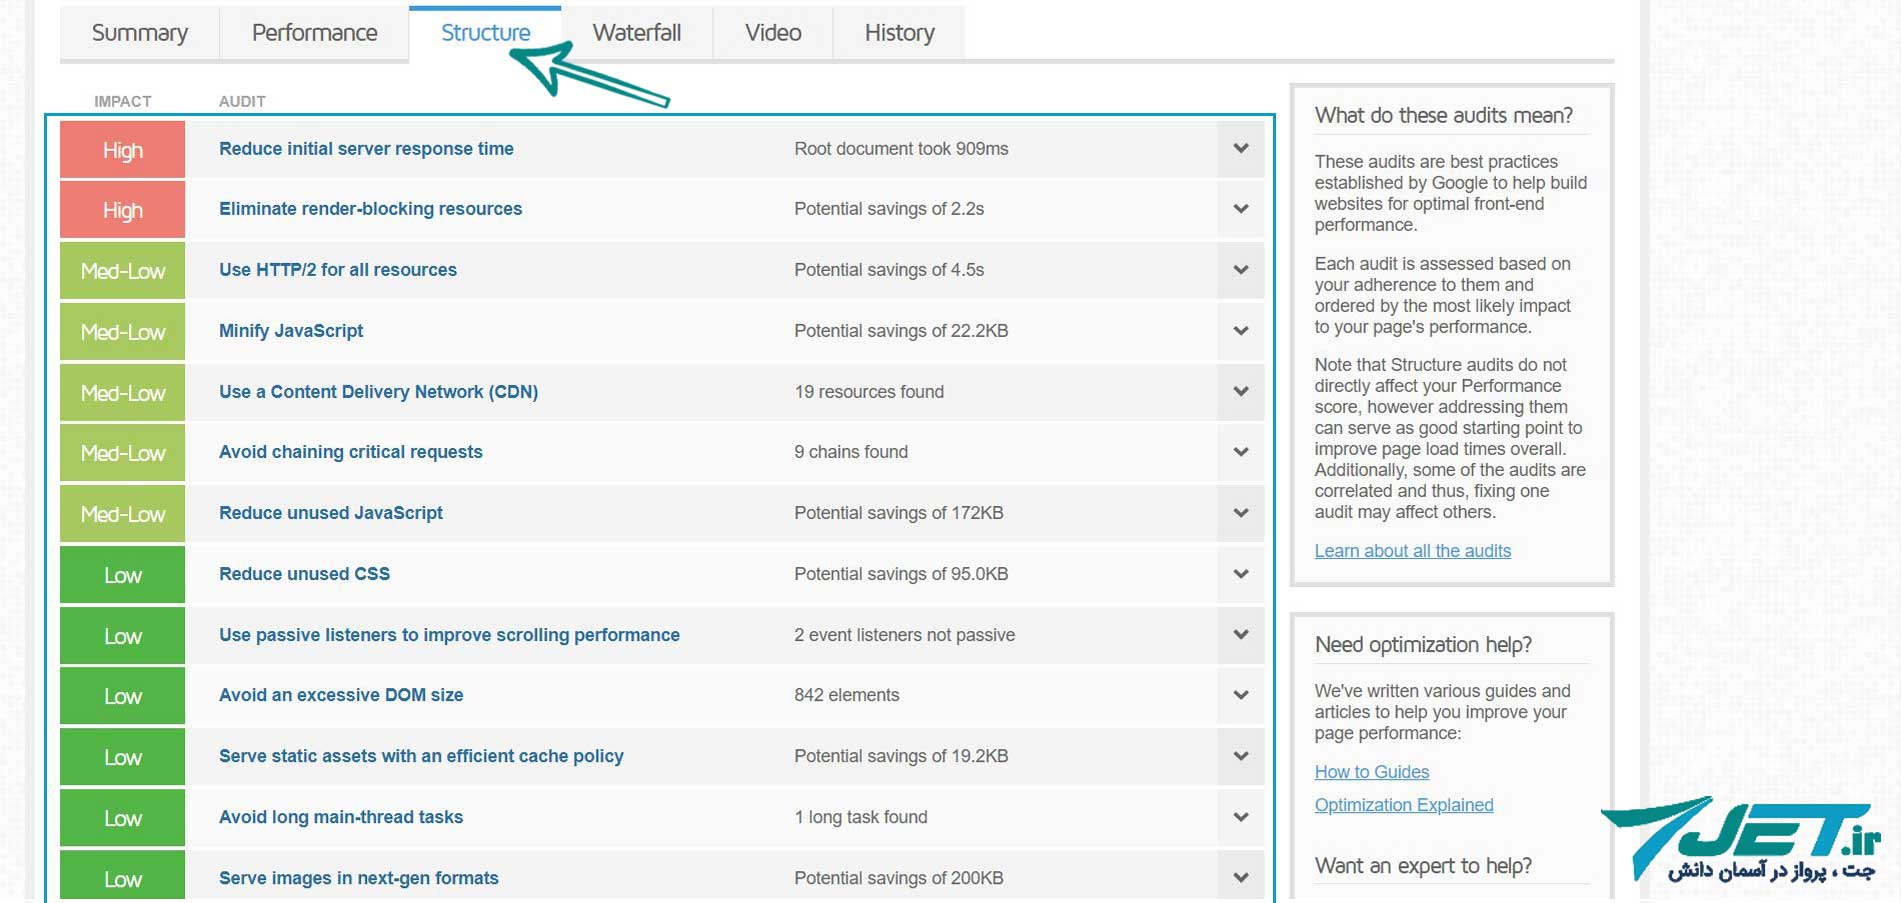Open the History tab
Viewport: 1901px width, 903px height.
click(x=899, y=33)
